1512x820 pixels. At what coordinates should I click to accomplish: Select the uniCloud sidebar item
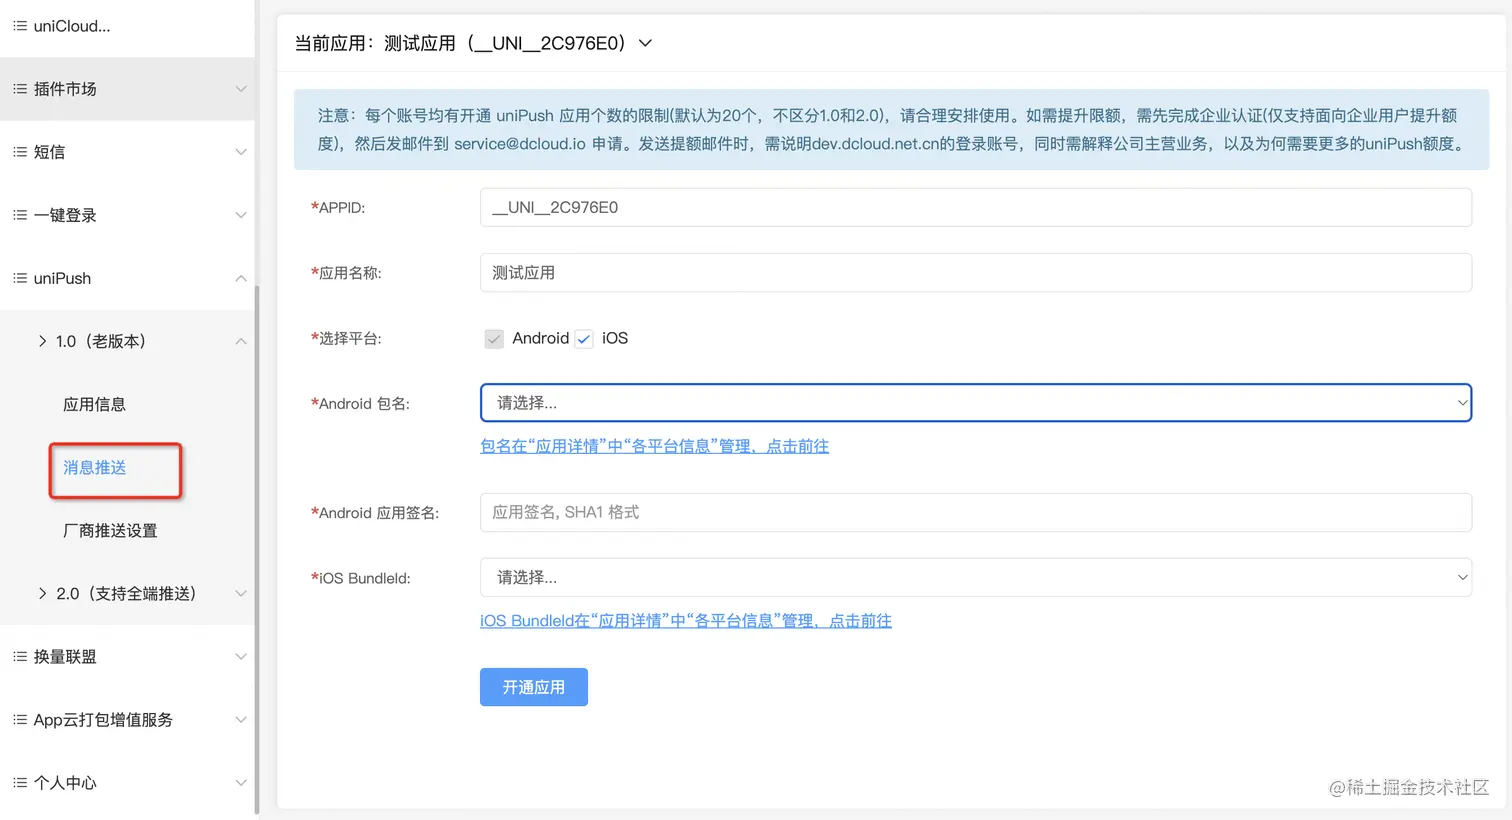[127, 26]
